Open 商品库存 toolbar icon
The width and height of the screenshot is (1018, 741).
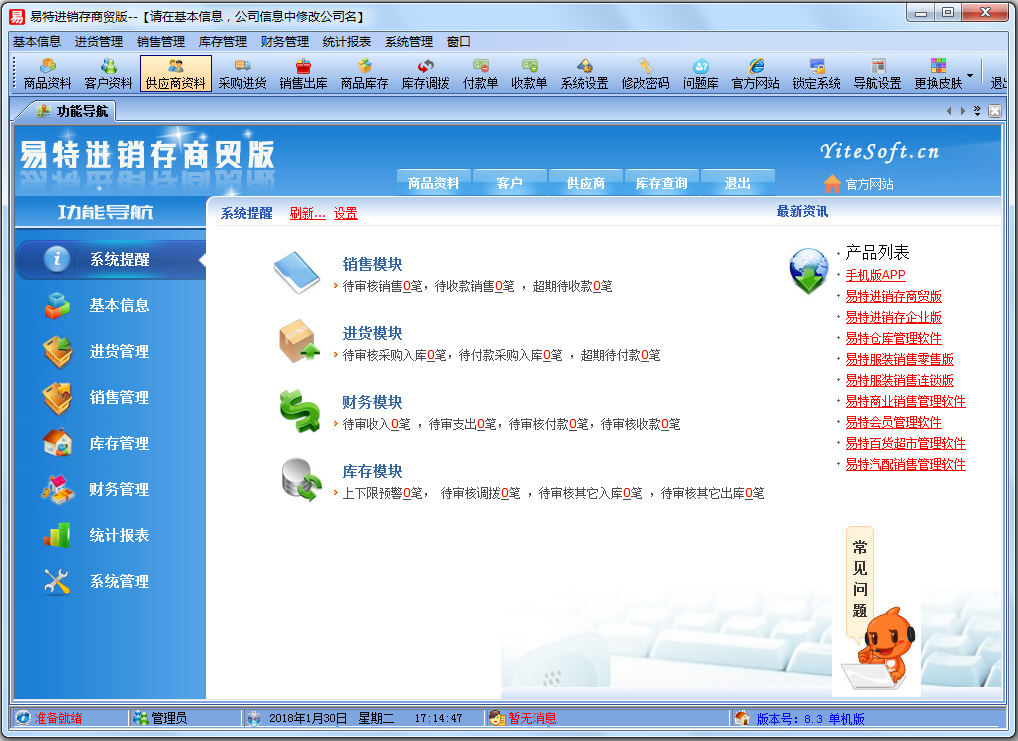click(x=364, y=73)
